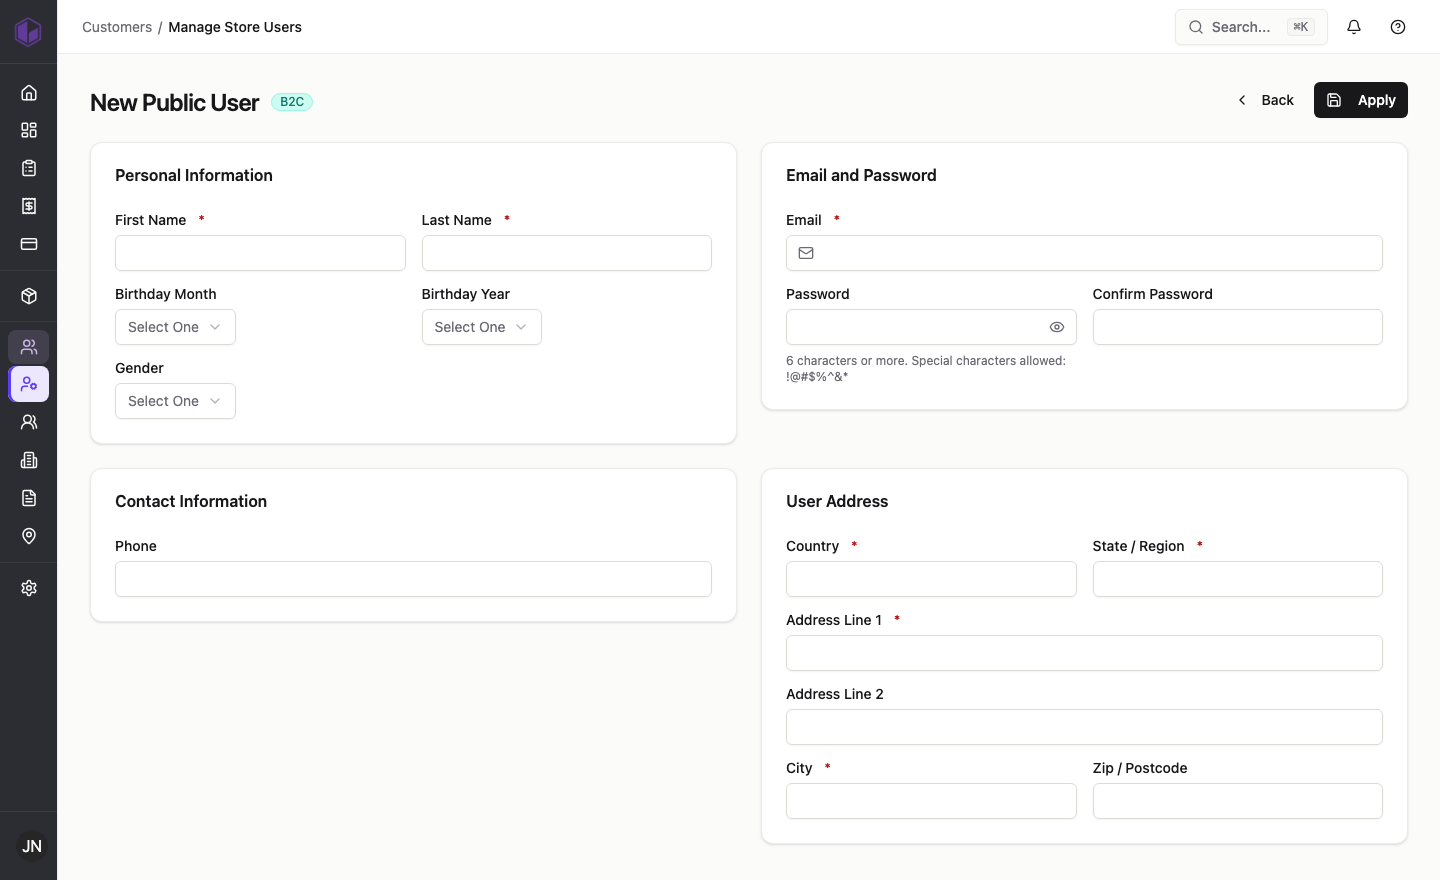This screenshot has height=880, width=1440.
Task: Focus the Country field
Action: pyautogui.click(x=931, y=579)
